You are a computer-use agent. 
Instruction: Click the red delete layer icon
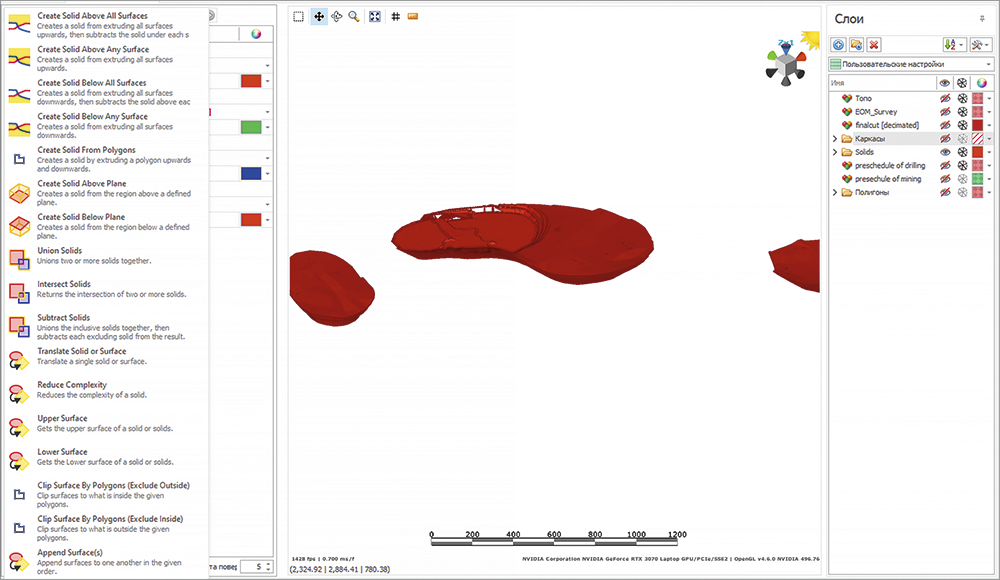click(x=873, y=45)
